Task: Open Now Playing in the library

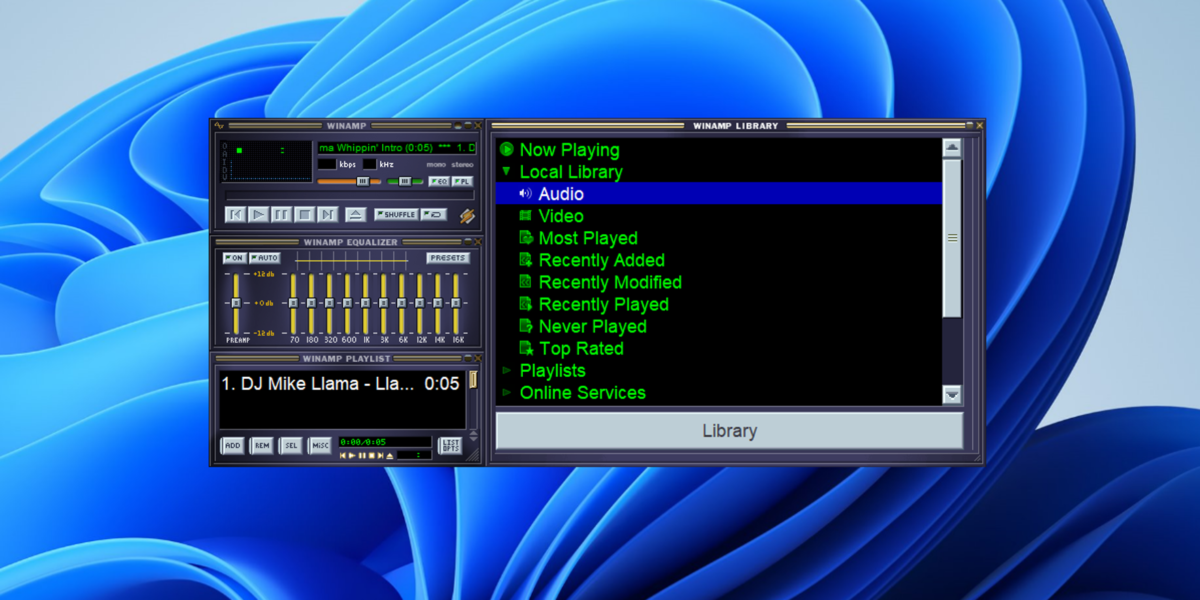Action: 569,150
